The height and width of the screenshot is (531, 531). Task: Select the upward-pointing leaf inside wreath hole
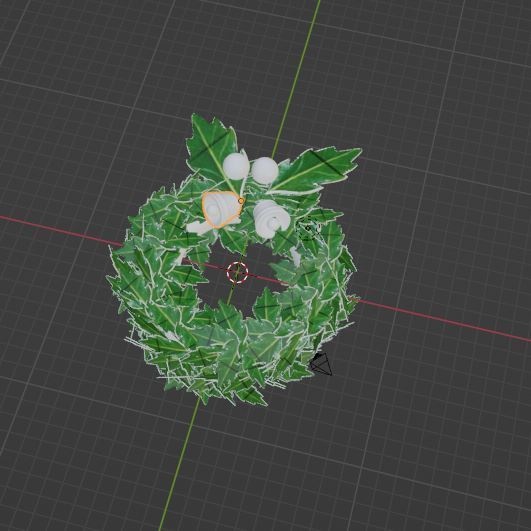(x=267, y=302)
